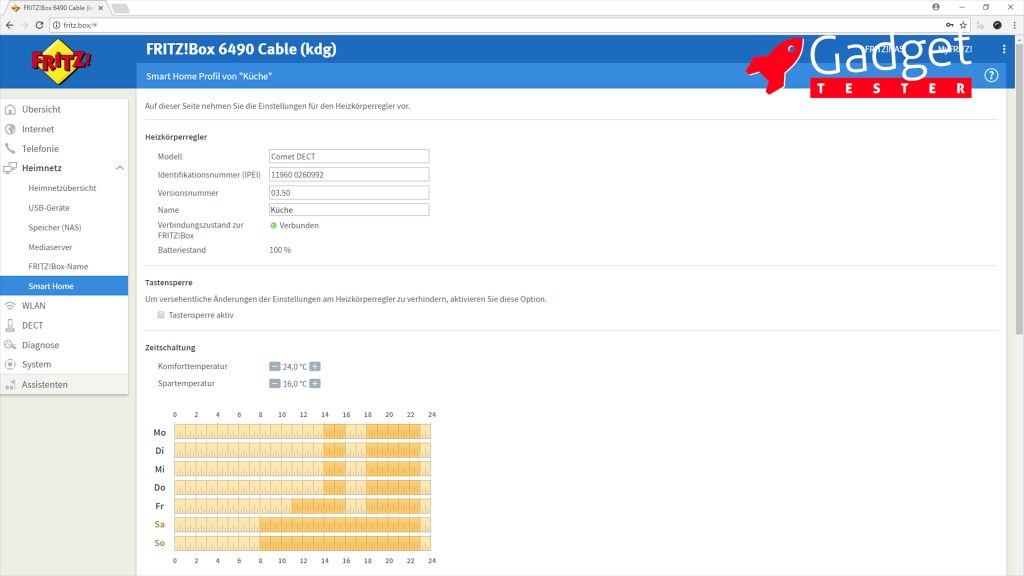Screen dimensions: 1024x576
Task: Open the Assistenten section
Action: (45, 384)
